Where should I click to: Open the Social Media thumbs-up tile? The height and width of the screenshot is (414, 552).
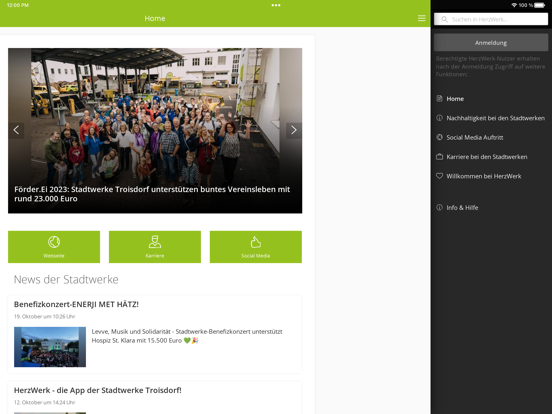(x=256, y=247)
